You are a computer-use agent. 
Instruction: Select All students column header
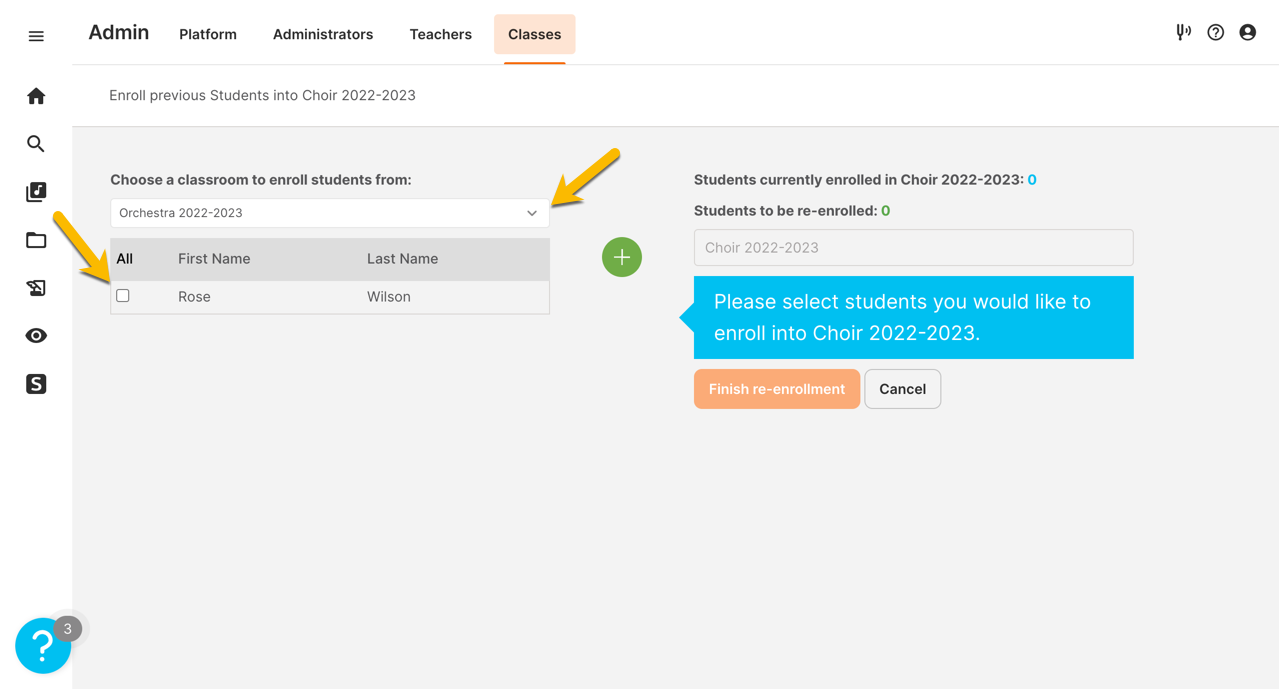[124, 259]
